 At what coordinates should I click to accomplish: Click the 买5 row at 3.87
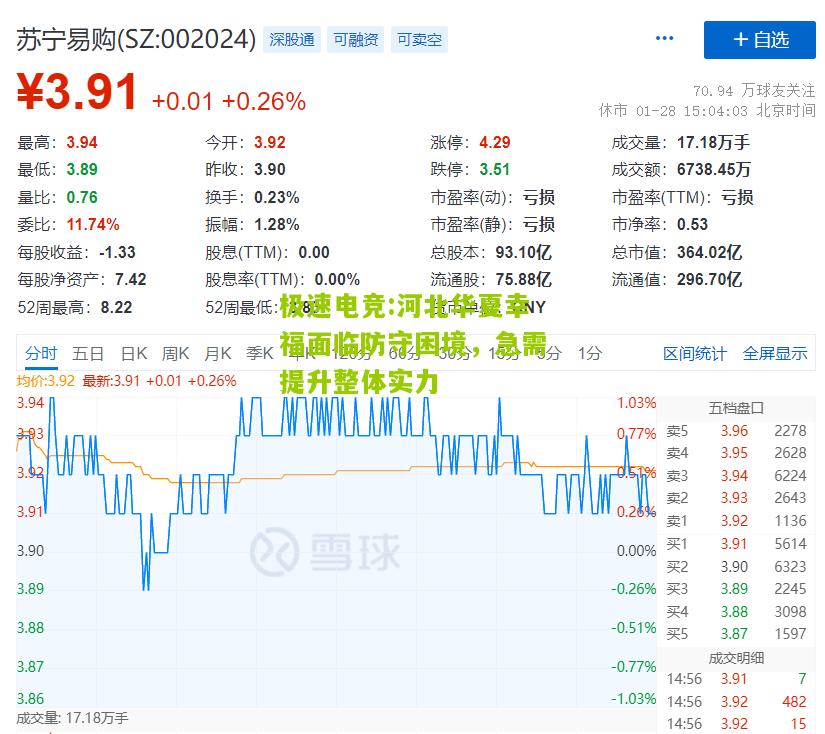[x=736, y=634]
